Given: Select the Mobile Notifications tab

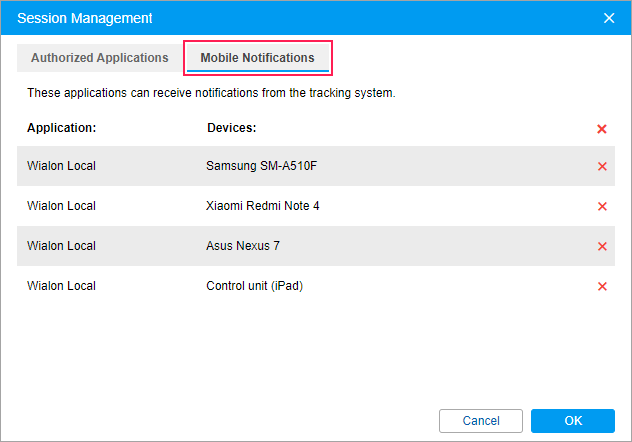Looking at the screenshot, I should coord(257,58).
